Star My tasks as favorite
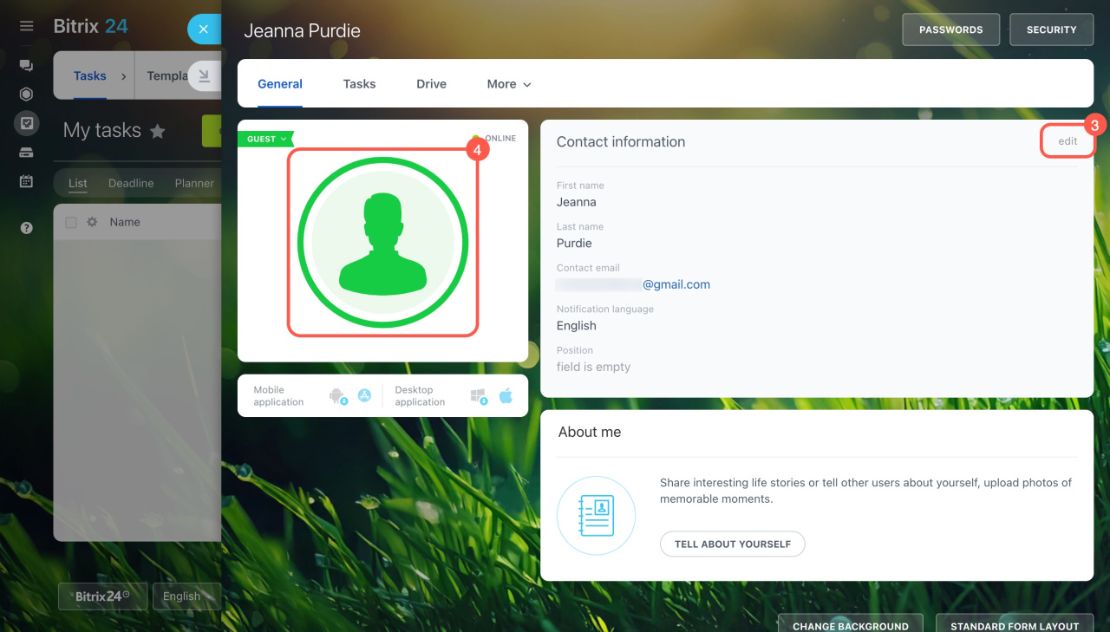Image resolution: width=1110 pixels, height=632 pixels. point(158,131)
